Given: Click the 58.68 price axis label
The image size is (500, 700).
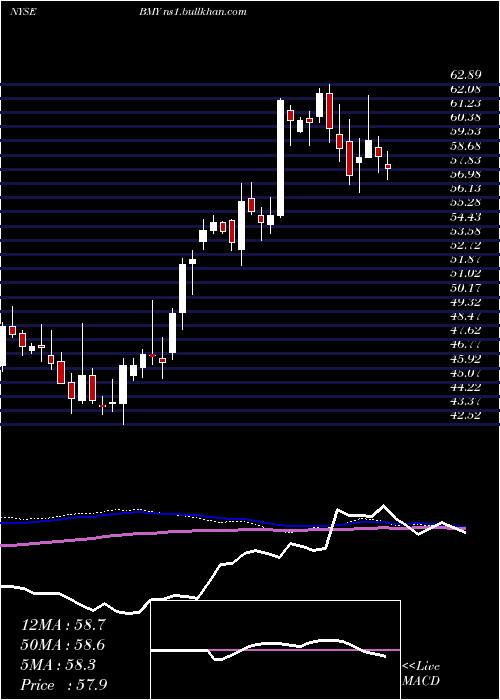Looking at the screenshot, I should point(465,146).
